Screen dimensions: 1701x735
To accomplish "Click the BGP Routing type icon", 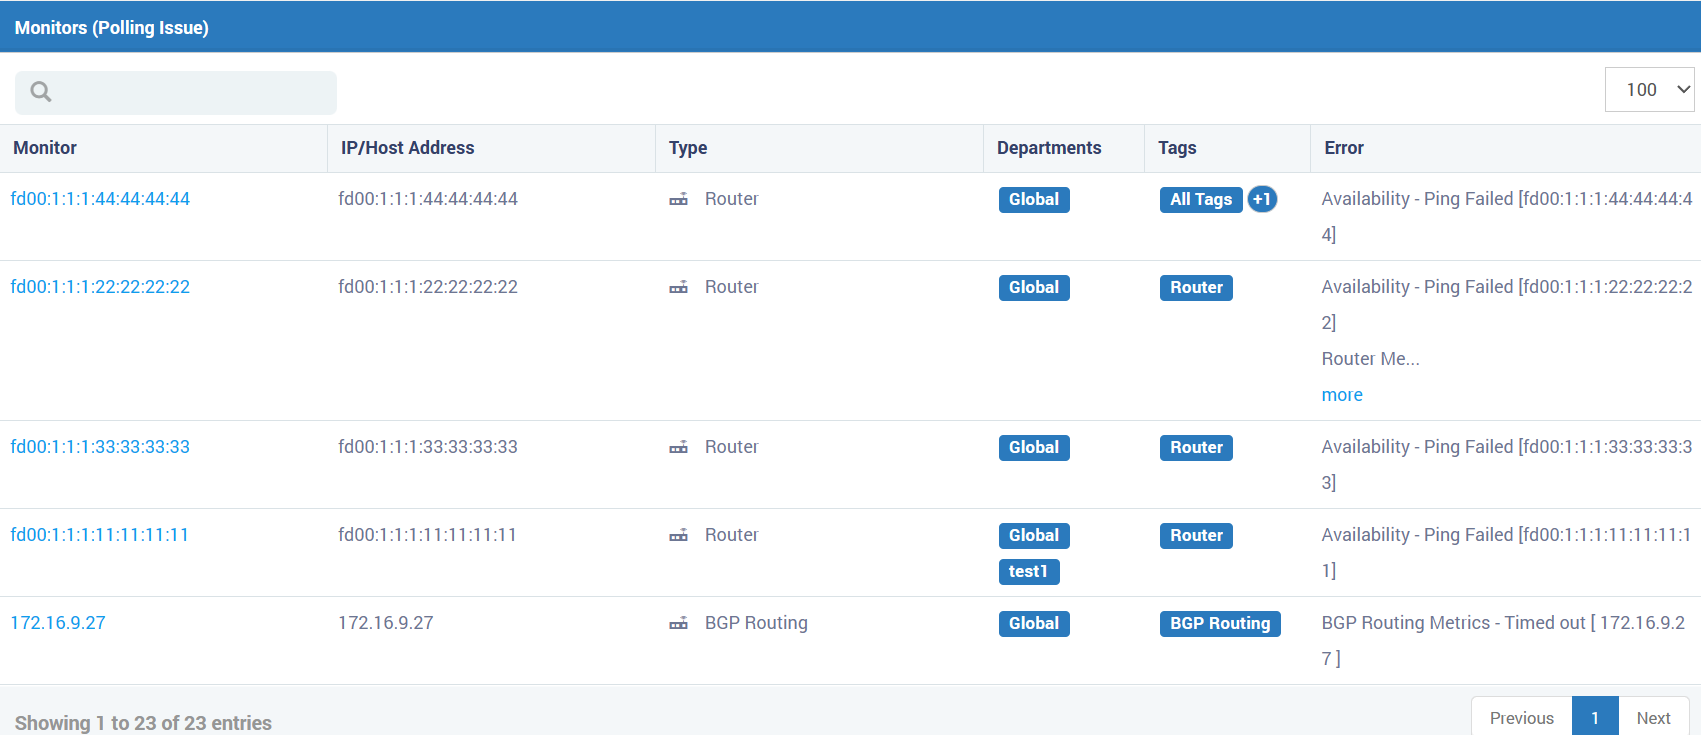I will [x=679, y=624].
